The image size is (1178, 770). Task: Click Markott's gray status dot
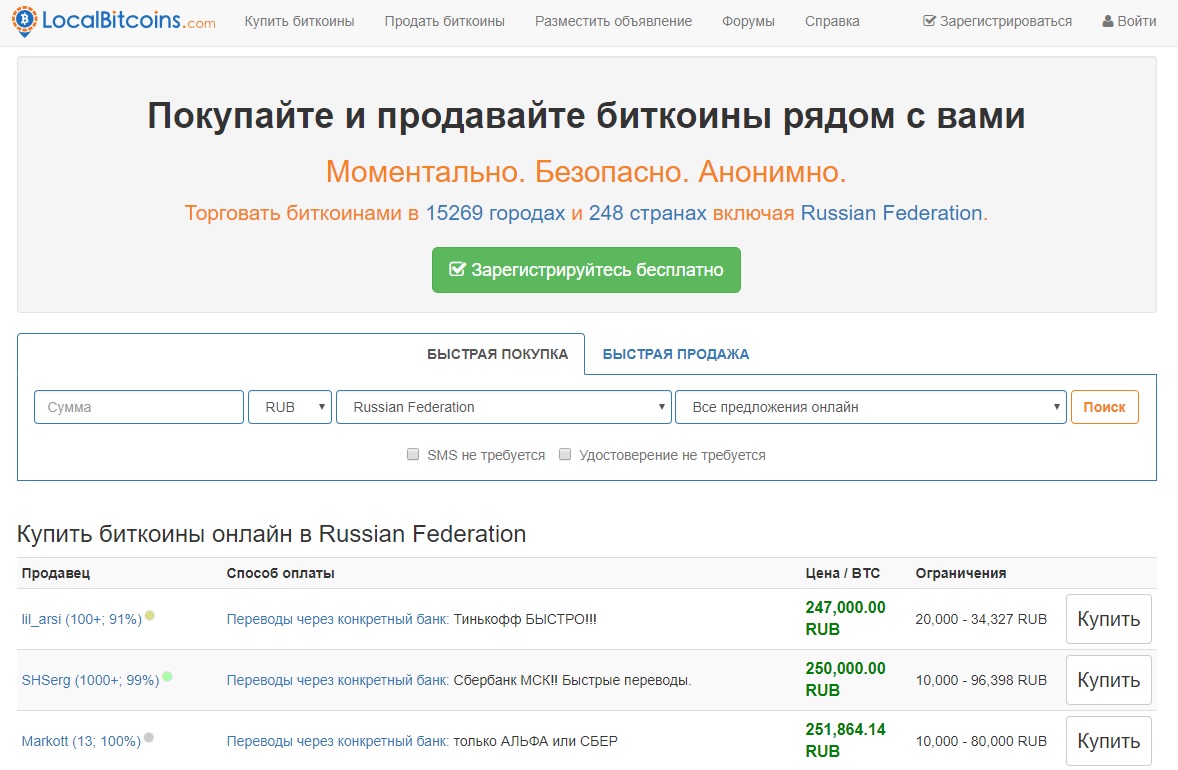[149, 738]
